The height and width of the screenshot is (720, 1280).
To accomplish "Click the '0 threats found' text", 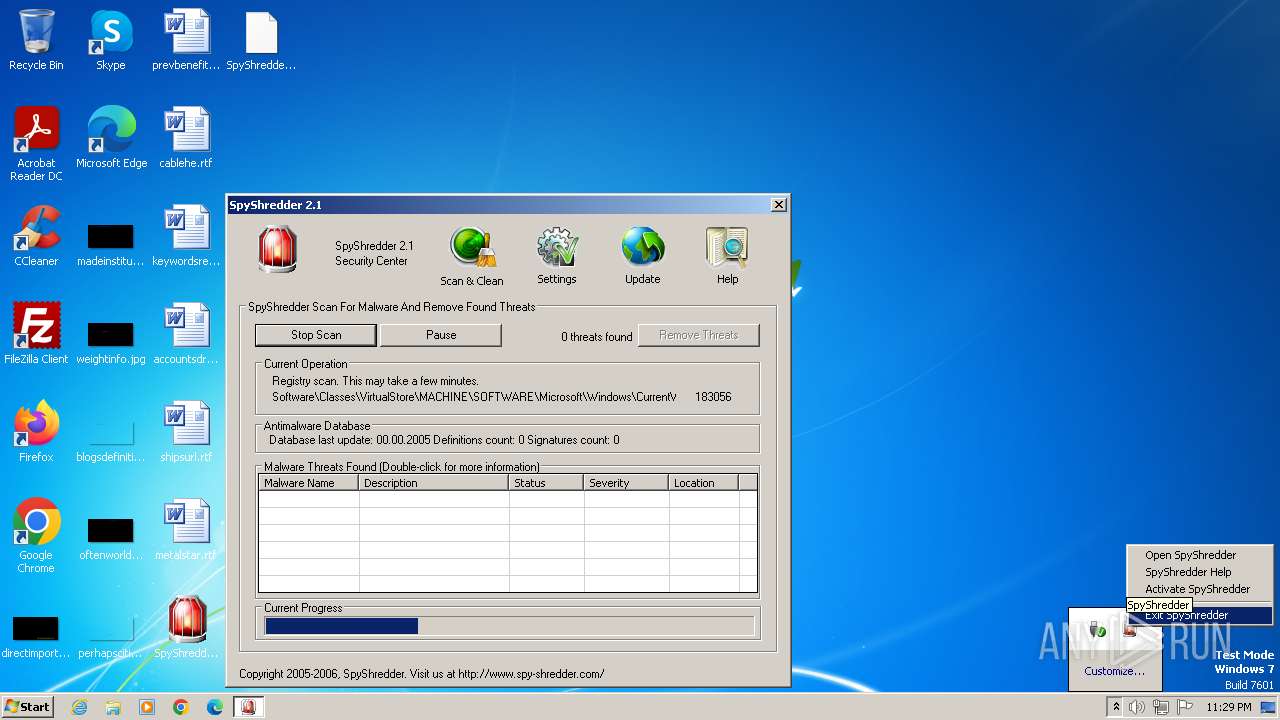I will click(x=596, y=337).
